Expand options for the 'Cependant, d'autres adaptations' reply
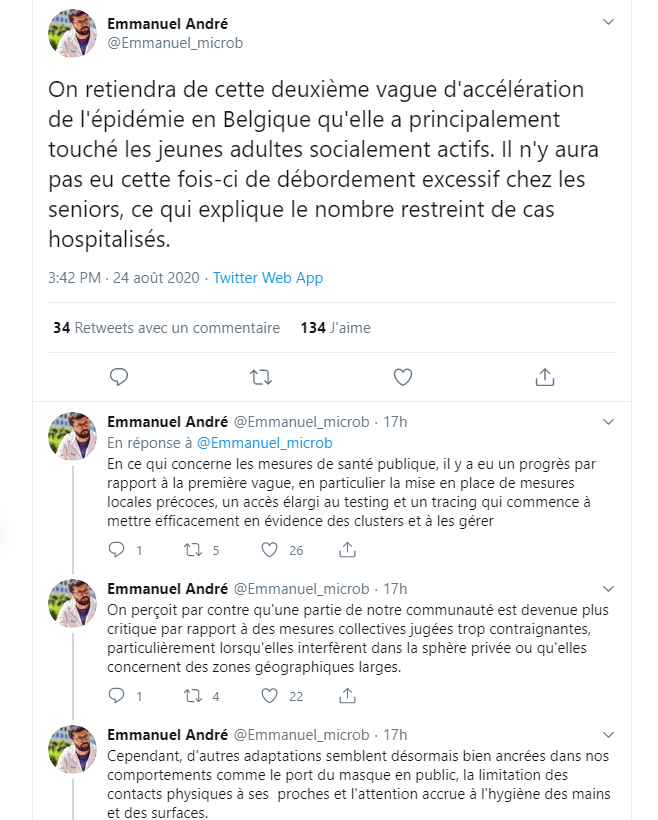 (x=608, y=735)
